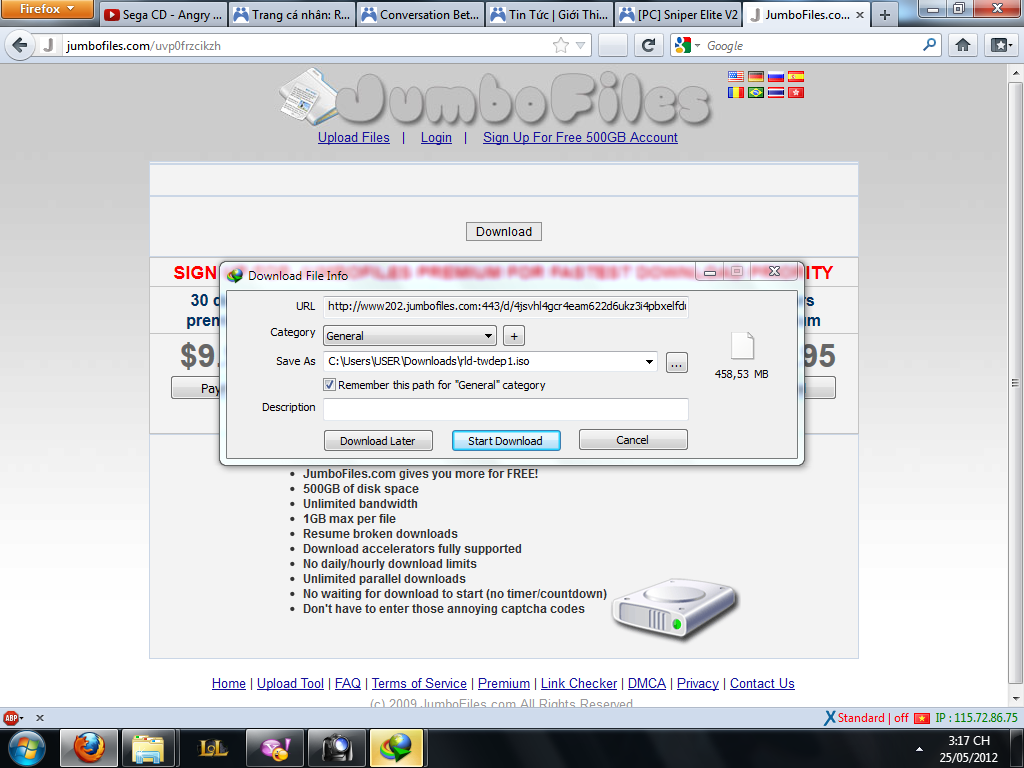Open Yahoo Messenger from the taskbar
Viewport: 1024px width, 768px height.
click(x=274, y=748)
